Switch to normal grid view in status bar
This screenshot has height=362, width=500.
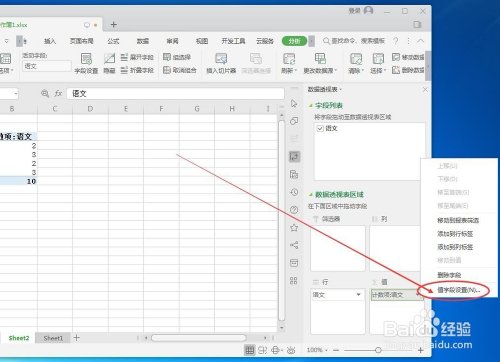coord(249,350)
